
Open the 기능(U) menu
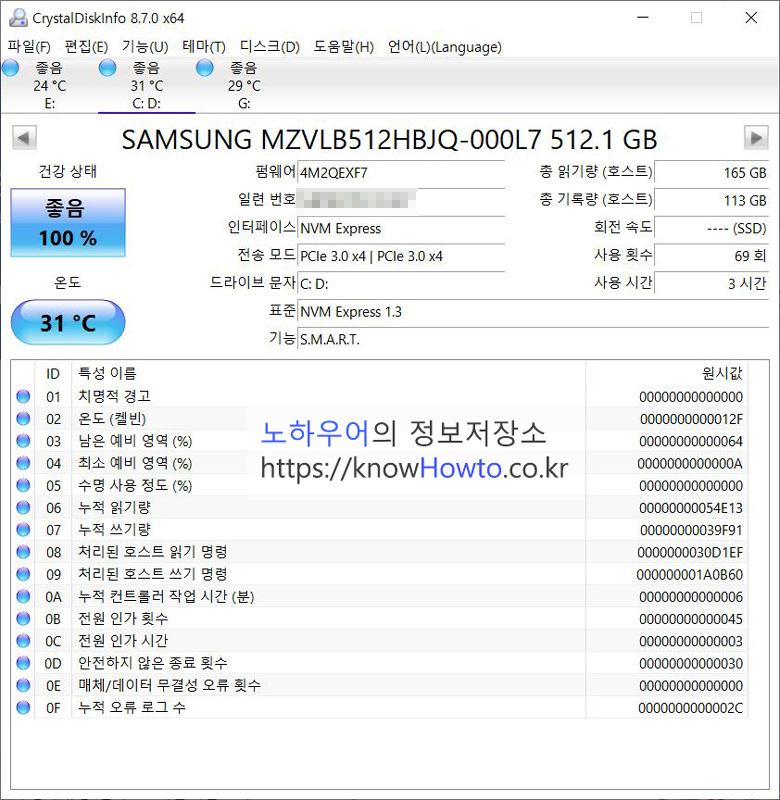pos(145,47)
